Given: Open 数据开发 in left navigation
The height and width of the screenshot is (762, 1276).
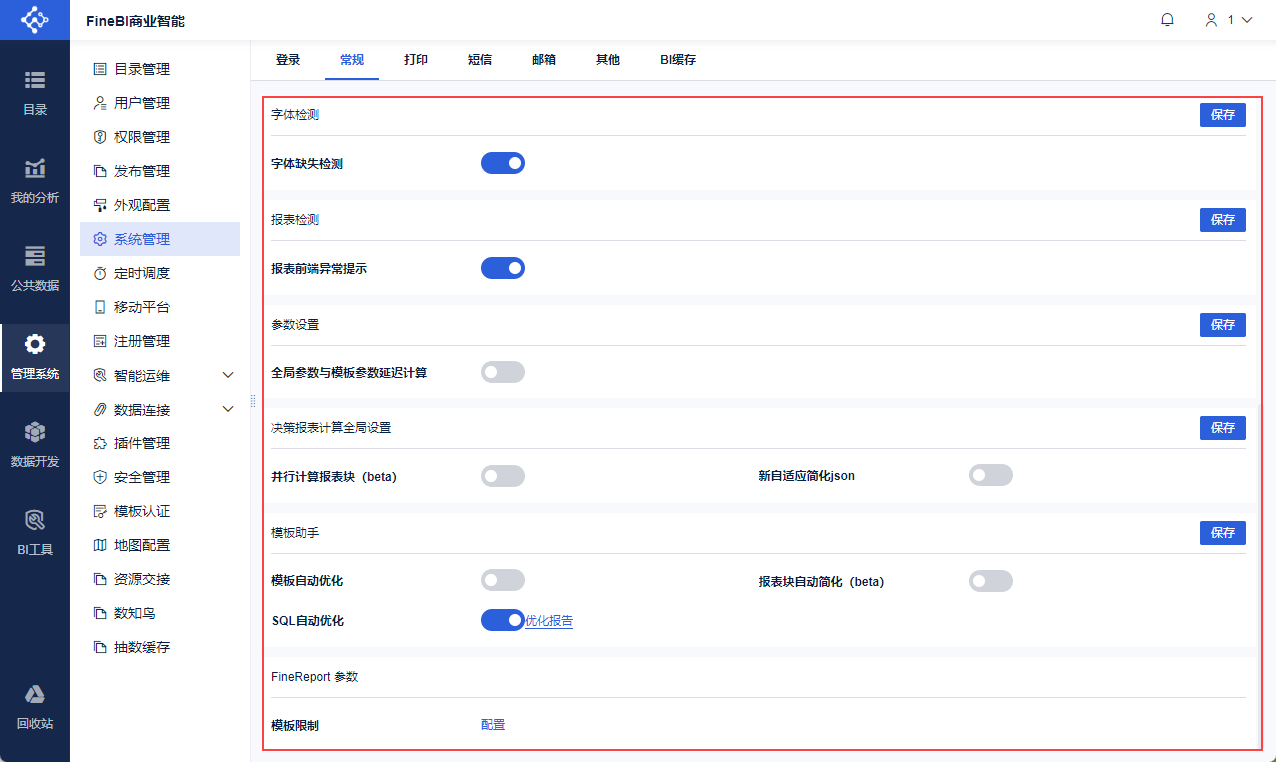Looking at the screenshot, I should tap(35, 445).
